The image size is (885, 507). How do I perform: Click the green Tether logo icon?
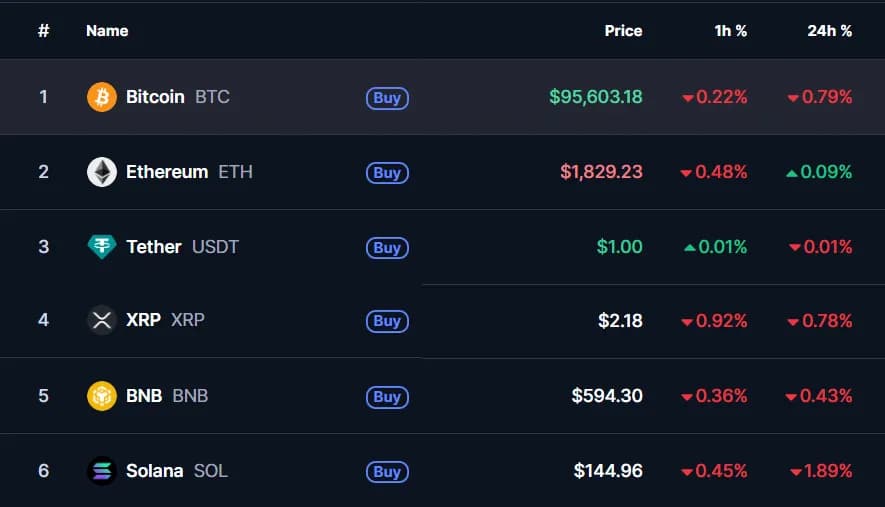pos(102,247)
